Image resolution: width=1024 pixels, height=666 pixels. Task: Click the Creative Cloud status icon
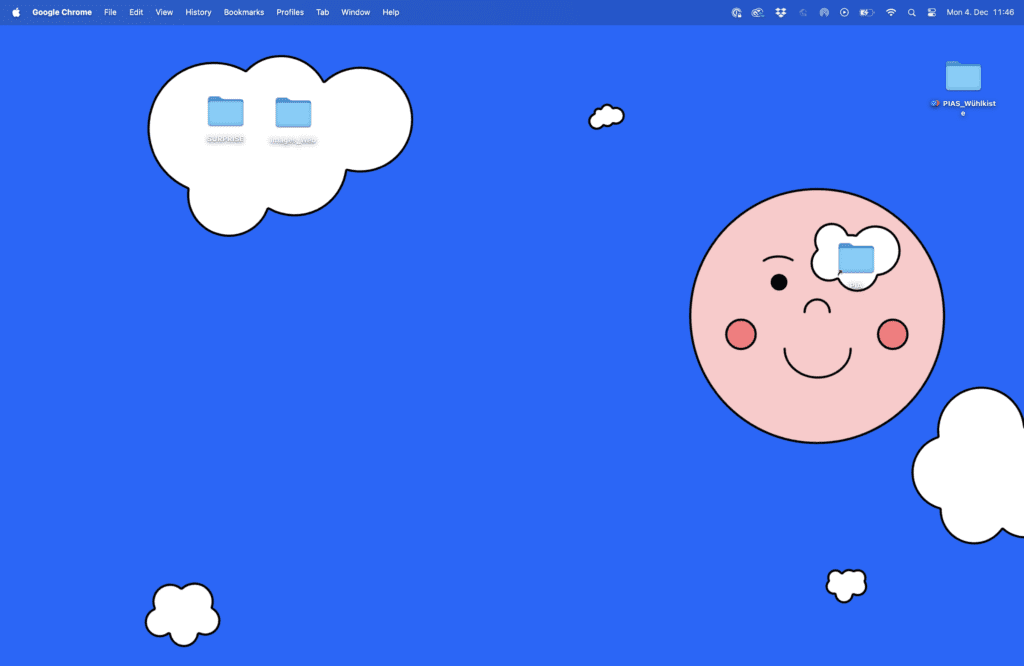point(758,12)
